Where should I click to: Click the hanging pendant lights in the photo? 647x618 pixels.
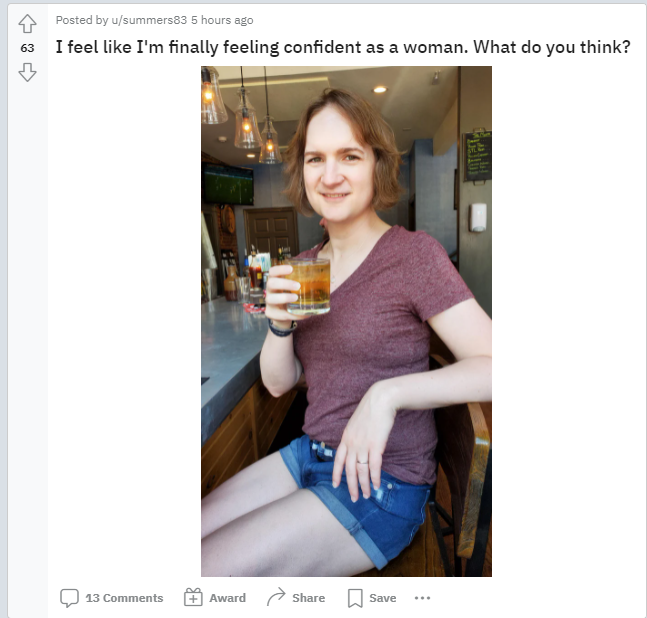coord(241,114)
